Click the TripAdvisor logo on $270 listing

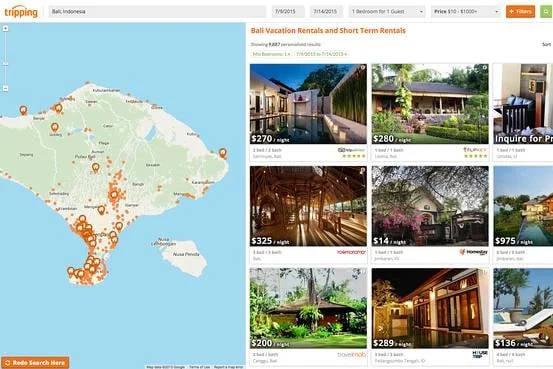coord(351,150)
